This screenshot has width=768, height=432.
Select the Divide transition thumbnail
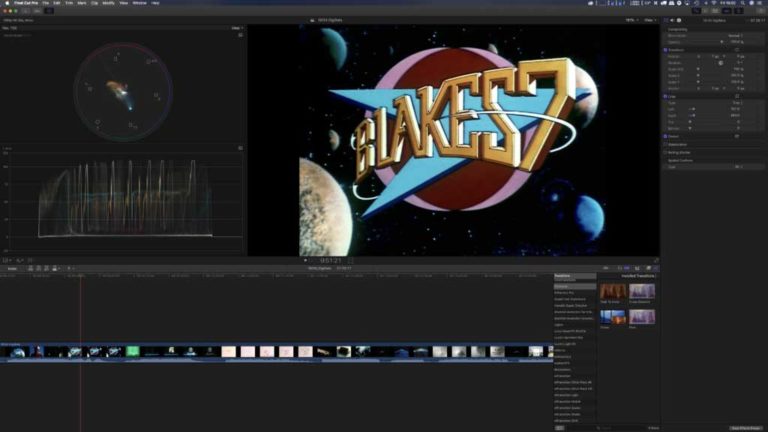tap(613, 316)
